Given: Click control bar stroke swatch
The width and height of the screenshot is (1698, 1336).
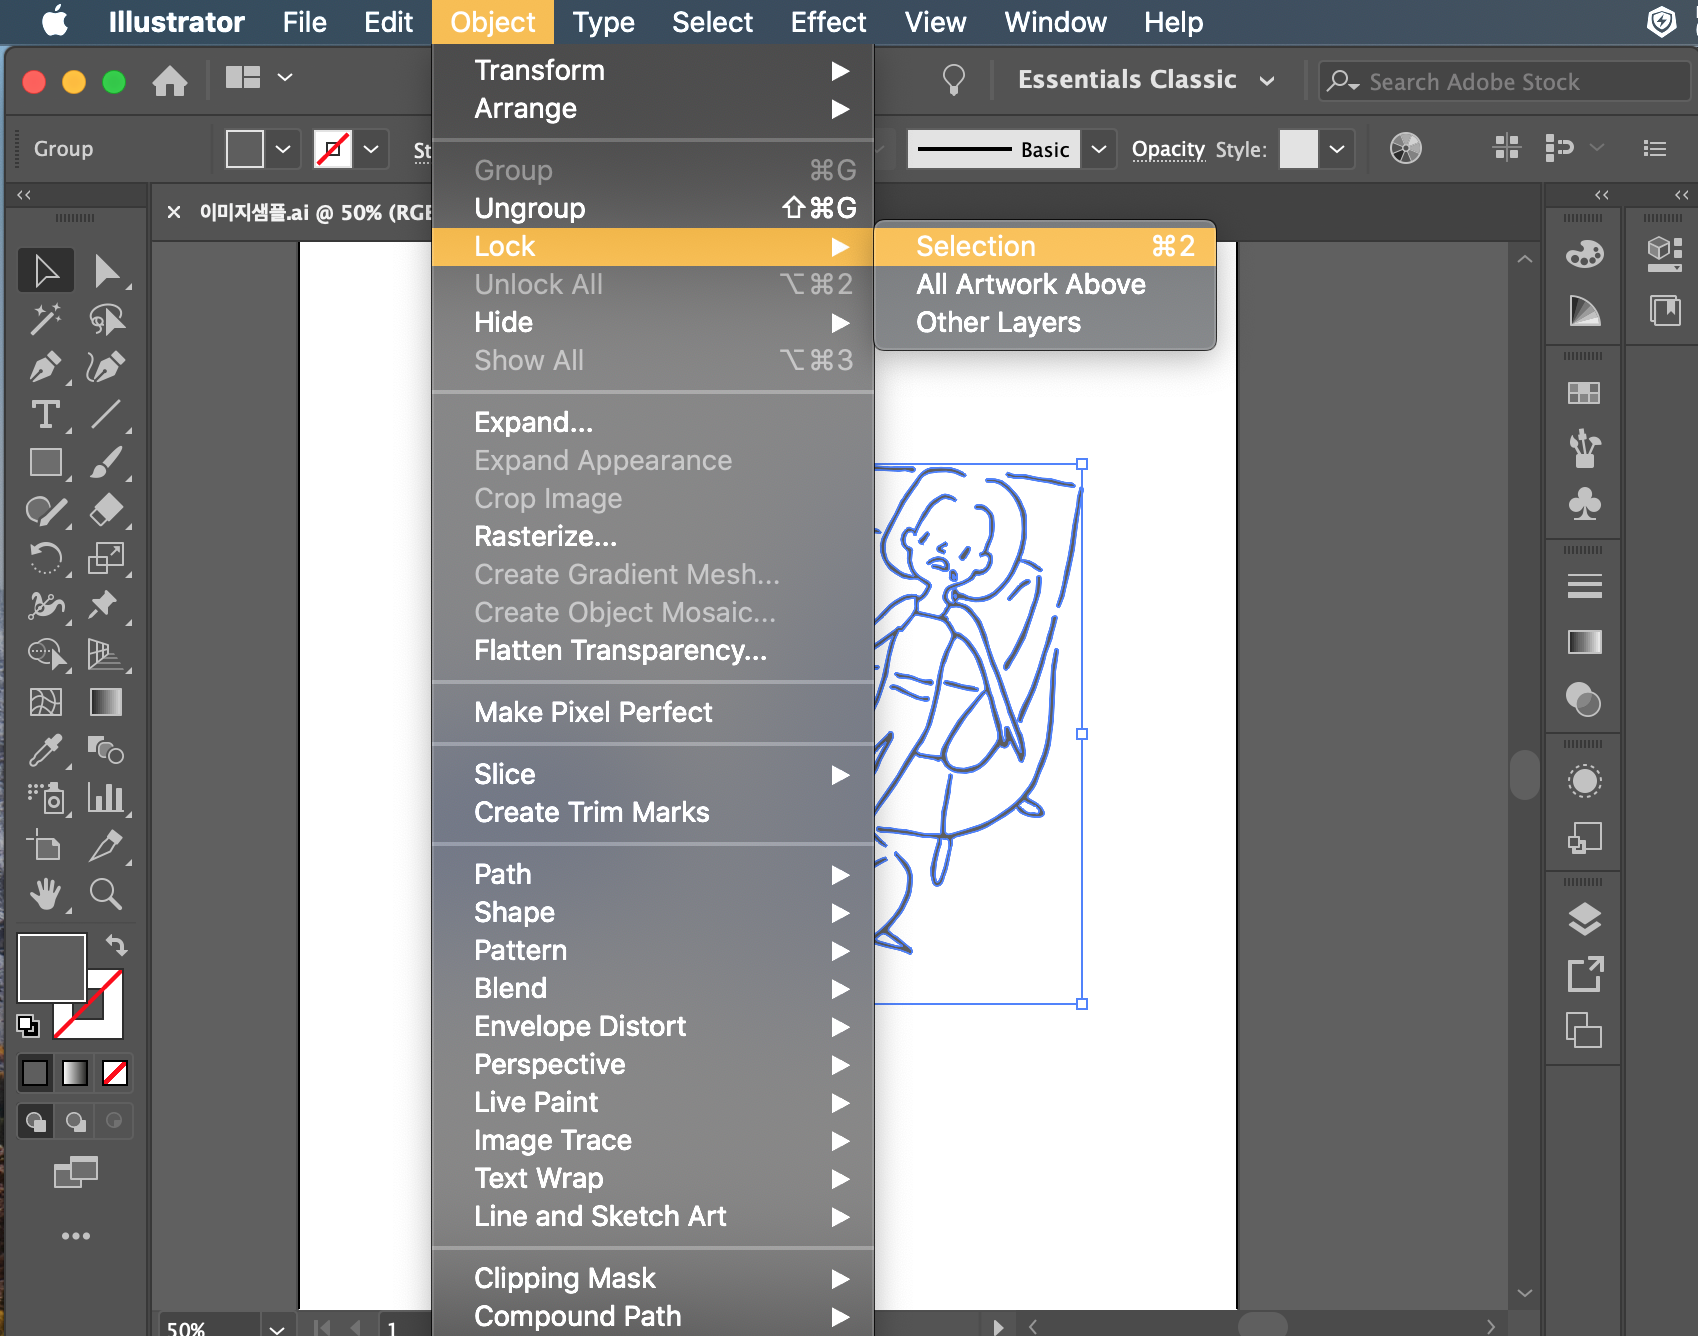Looking at the screenshot, I should [x=332, y=149].
